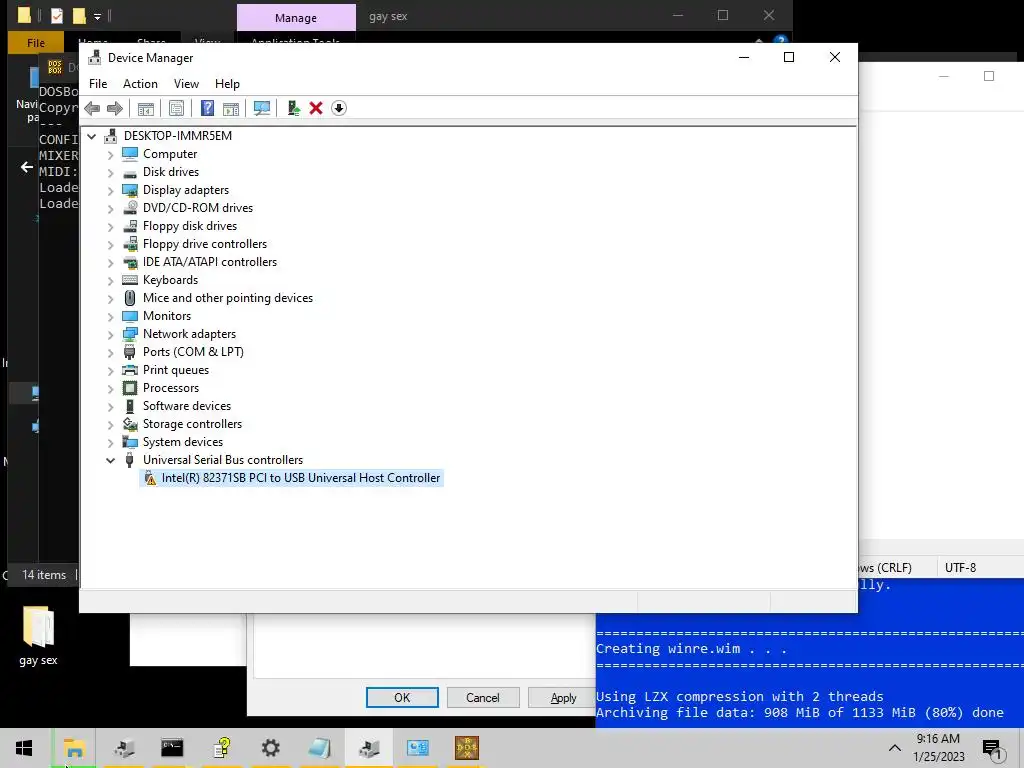Click Show/Hide Action Pane toolbar icon

(x=231, y=108)
